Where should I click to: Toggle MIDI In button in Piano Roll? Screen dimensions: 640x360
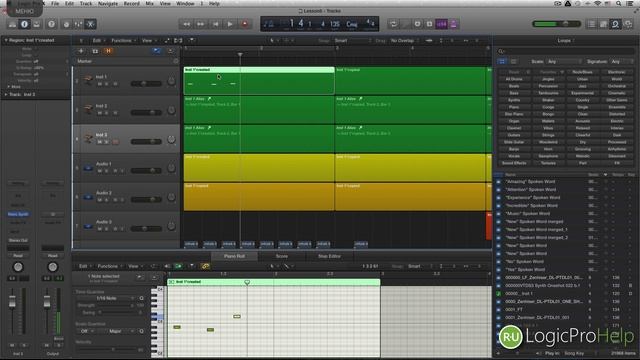click(178, 266)
